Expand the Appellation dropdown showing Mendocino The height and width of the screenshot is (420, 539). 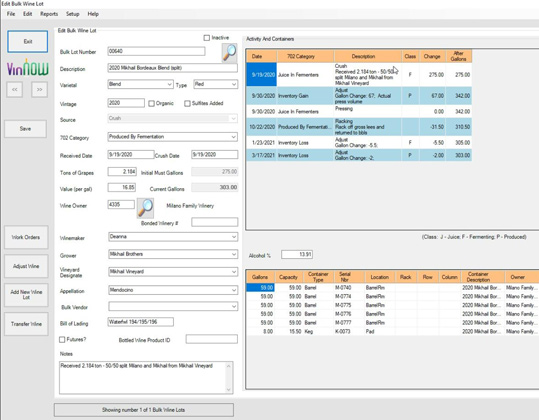[173, 290]
